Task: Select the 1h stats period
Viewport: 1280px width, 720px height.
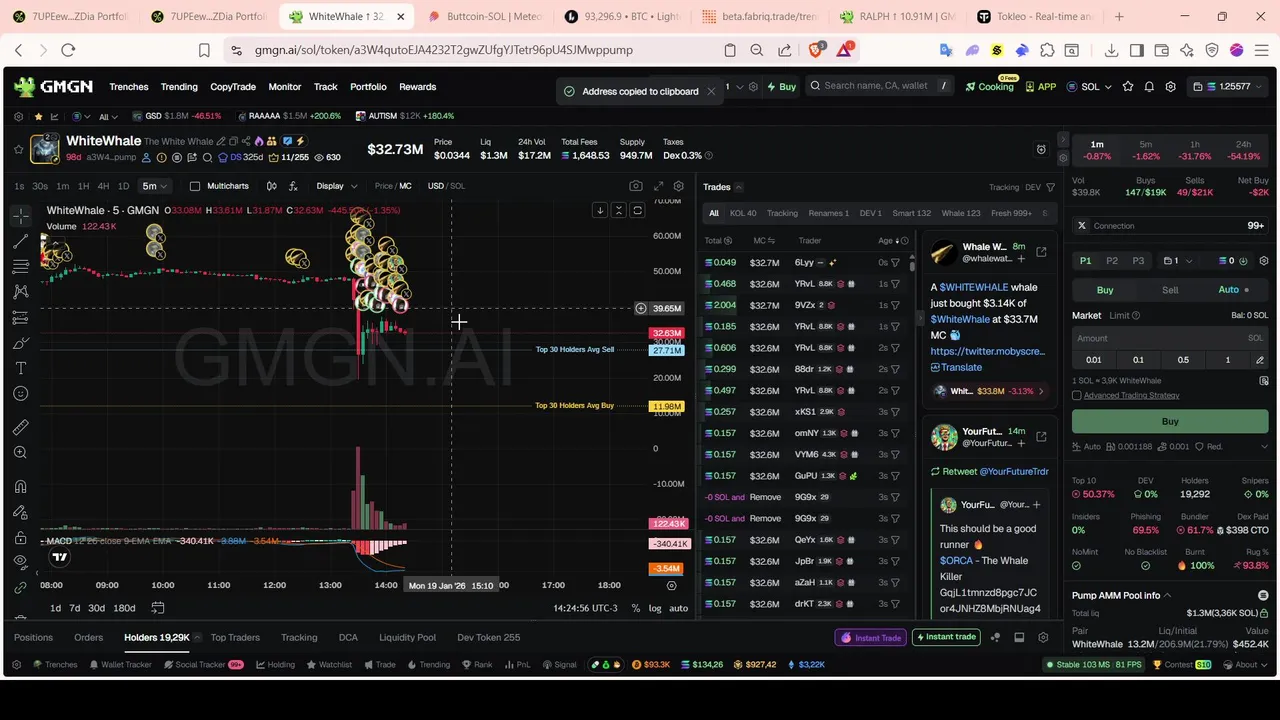Action: click(x=1194, y=150)
